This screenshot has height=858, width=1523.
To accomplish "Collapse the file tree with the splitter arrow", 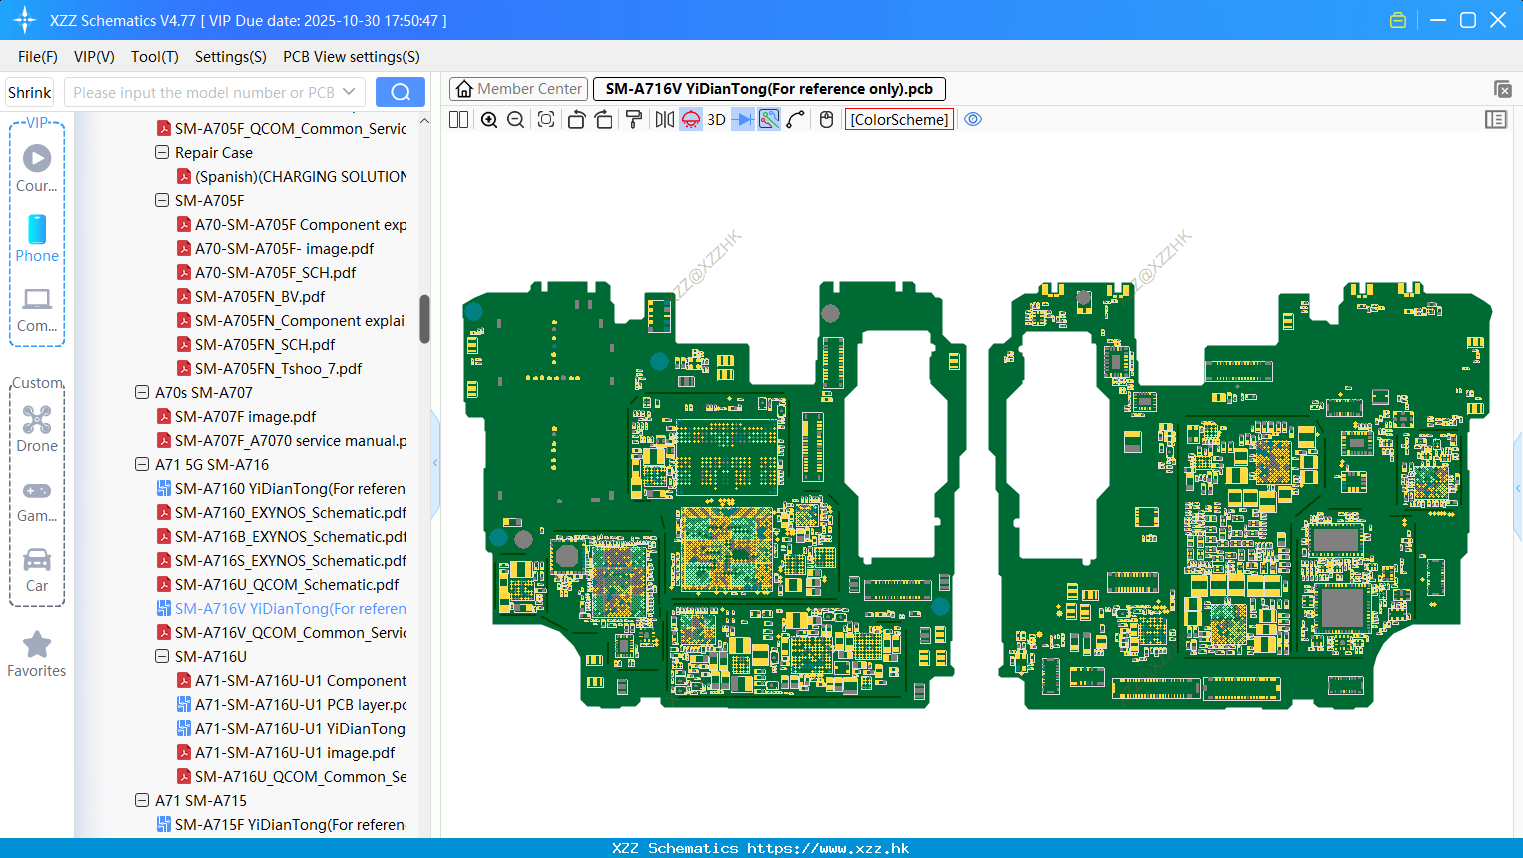I will coord(435,463).
